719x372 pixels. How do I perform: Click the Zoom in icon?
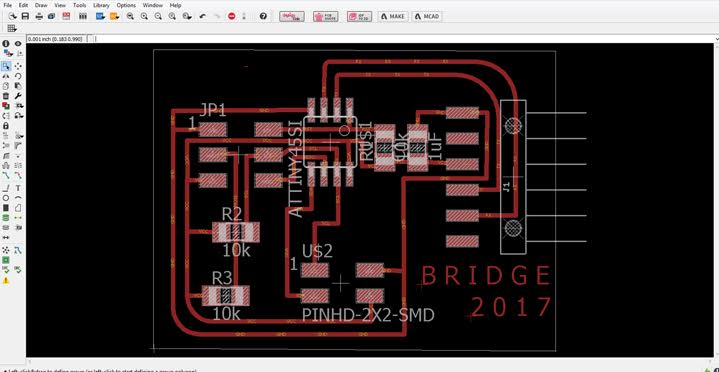pyautogui.click(x=144, y=17)
